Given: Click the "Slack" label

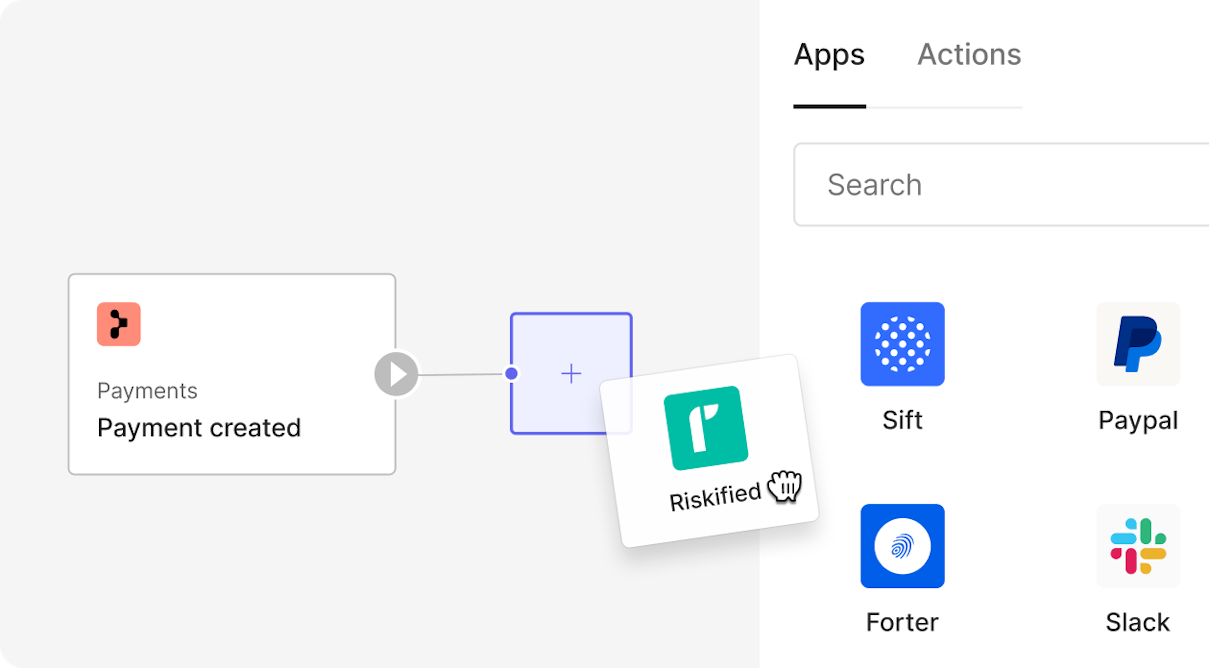Looking at the screenshot, I should click(x=1138, y=622).
